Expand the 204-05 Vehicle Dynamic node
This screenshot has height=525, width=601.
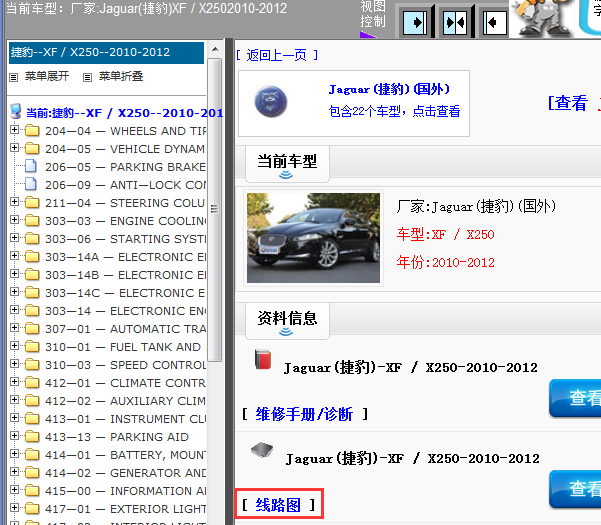(x=15, y=148)
